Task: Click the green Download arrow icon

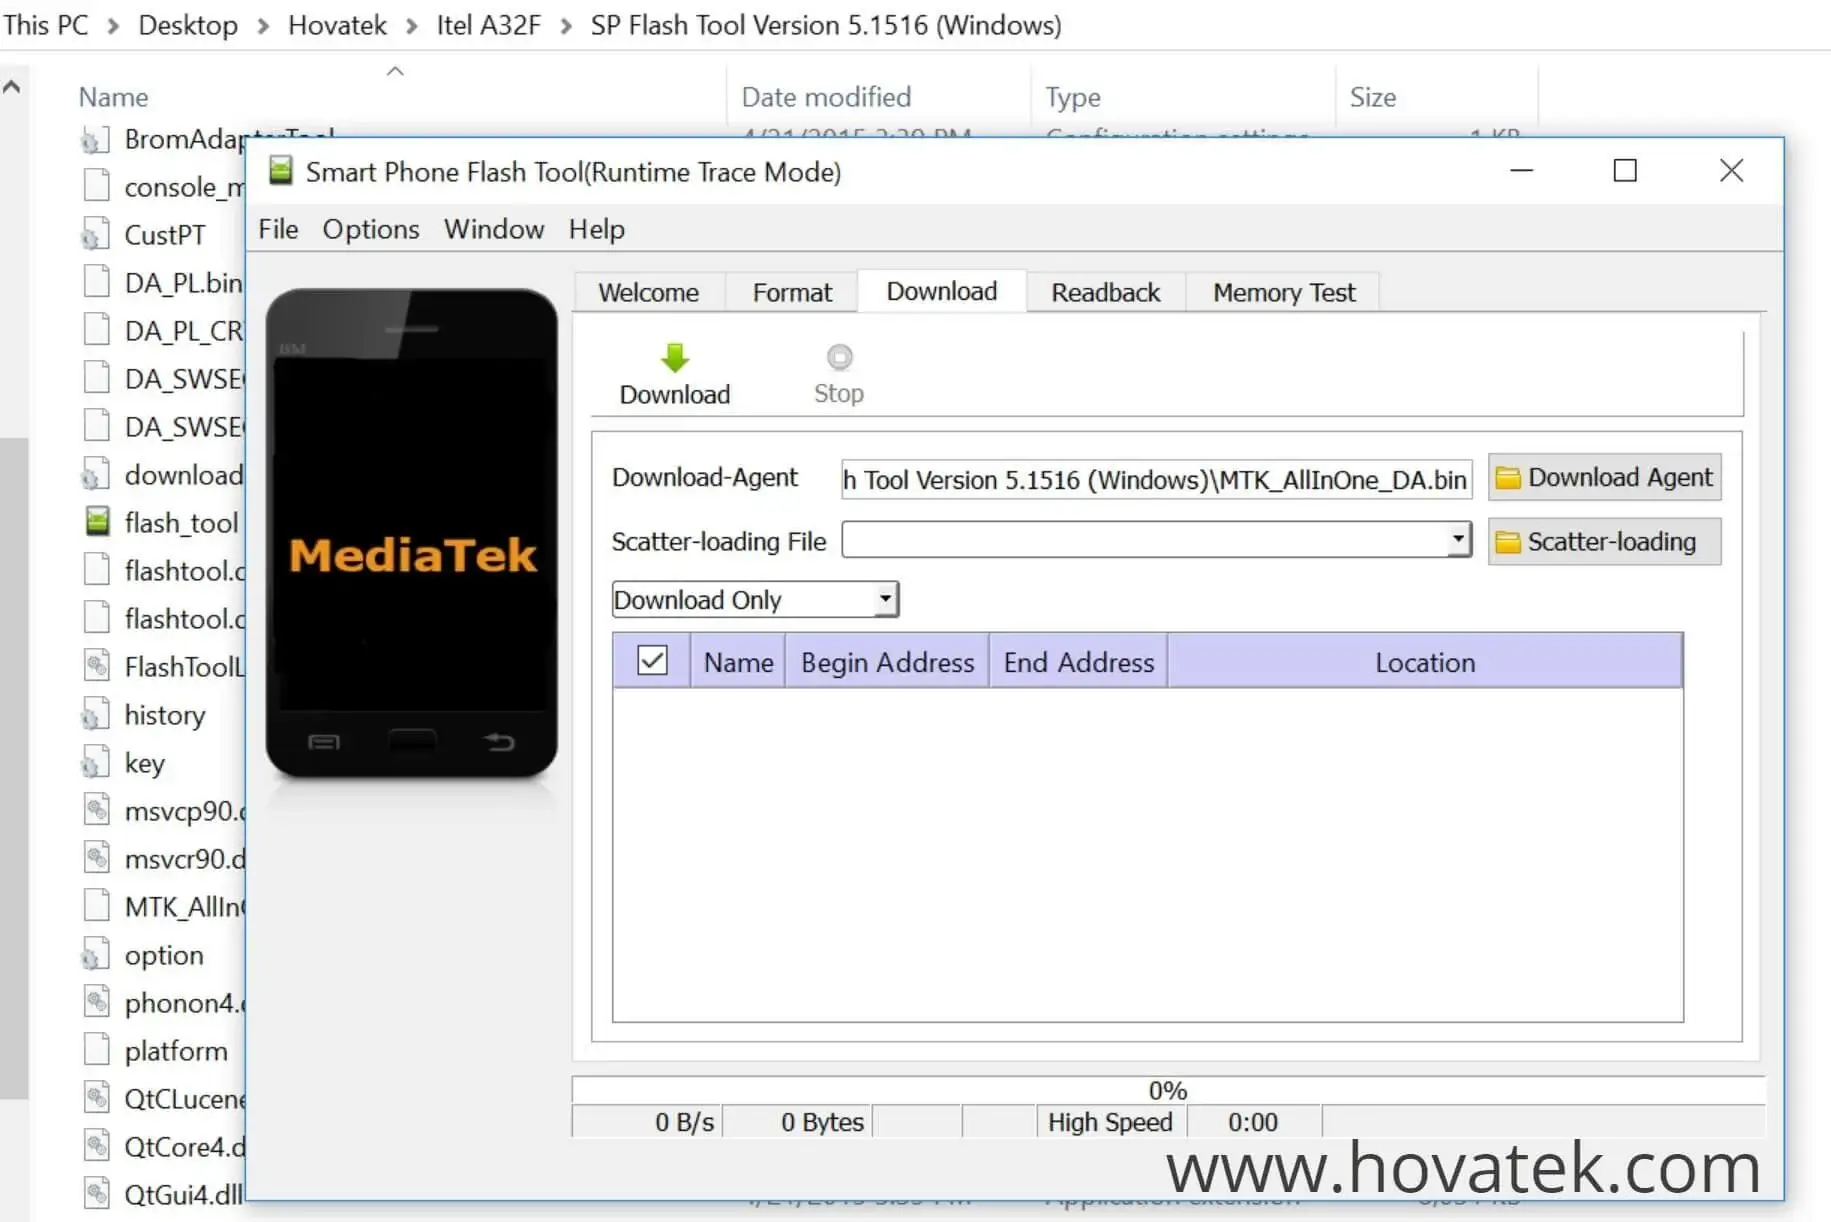Action: pyautogui.click(x=674, y=358)
